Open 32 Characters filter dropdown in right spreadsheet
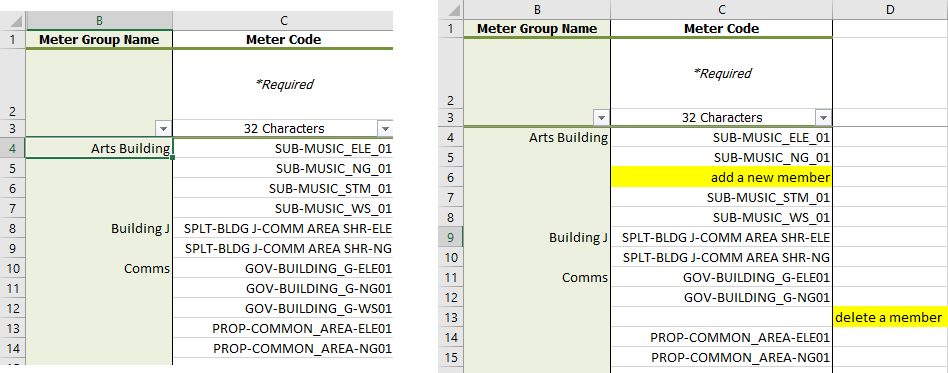Image resolution: width=948 pixels, height=373 pixels. pos(823,117)
